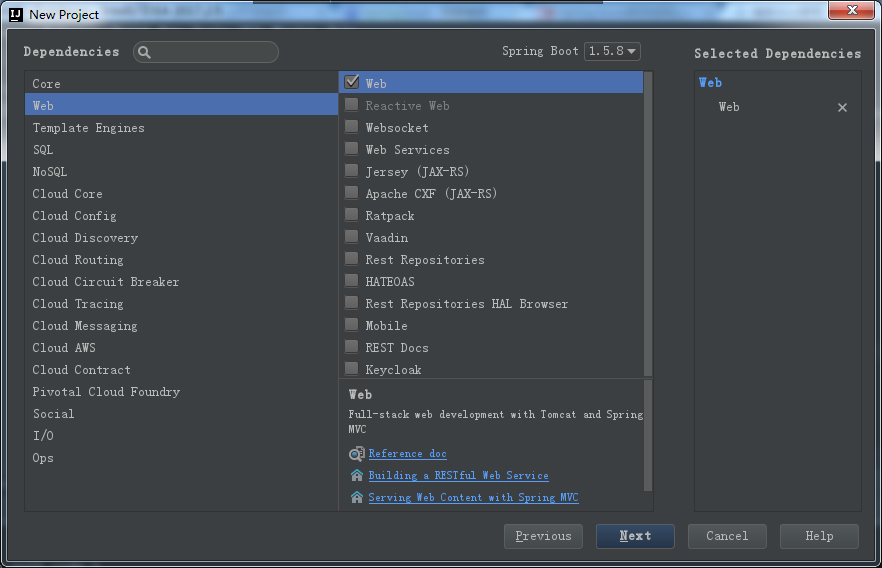Open the Cloud Config category

(x=181, y=215)
